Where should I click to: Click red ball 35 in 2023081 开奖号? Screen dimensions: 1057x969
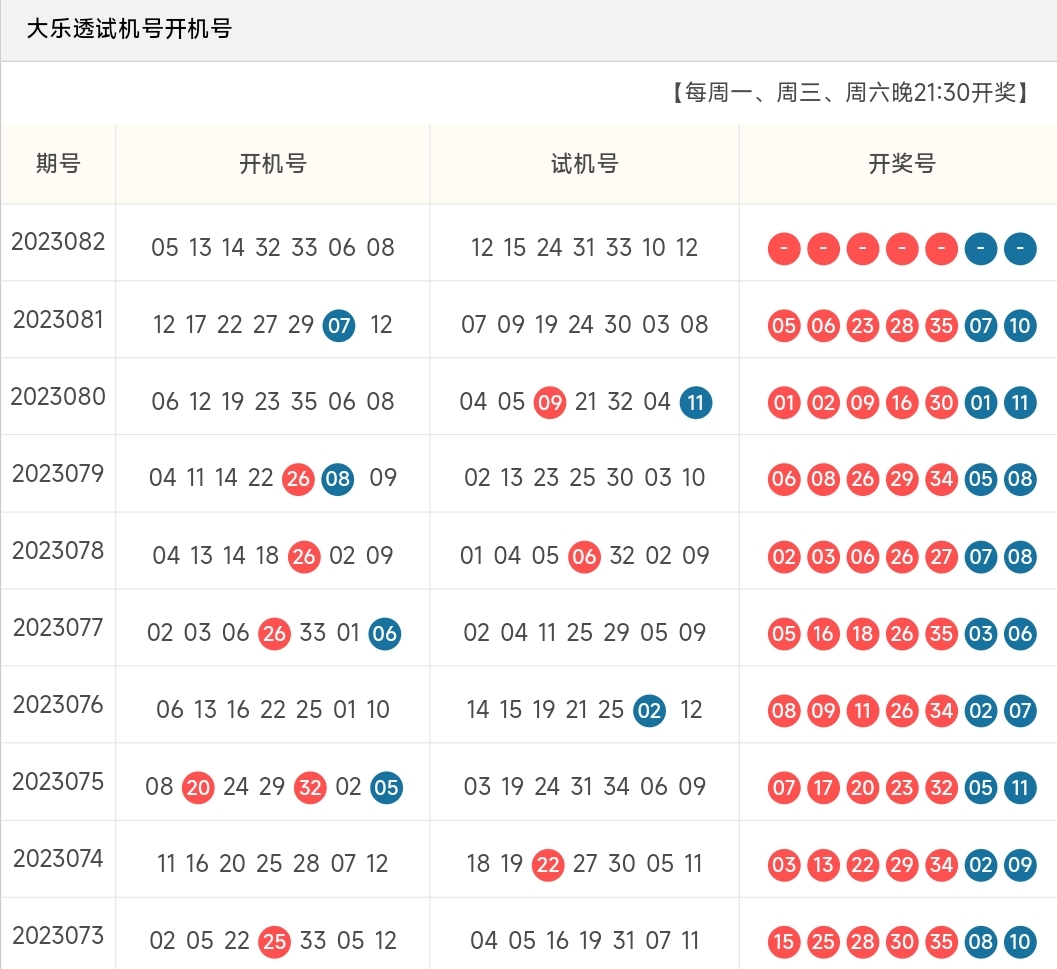(x=941, y=326)
